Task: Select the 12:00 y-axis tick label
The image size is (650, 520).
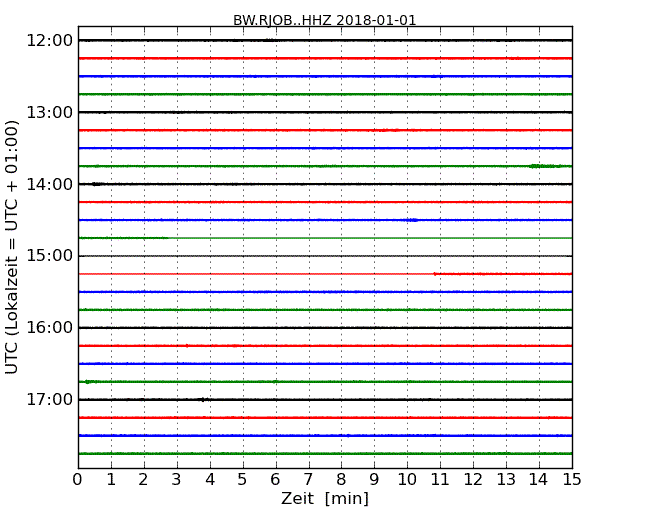Action: coord(49,41)
